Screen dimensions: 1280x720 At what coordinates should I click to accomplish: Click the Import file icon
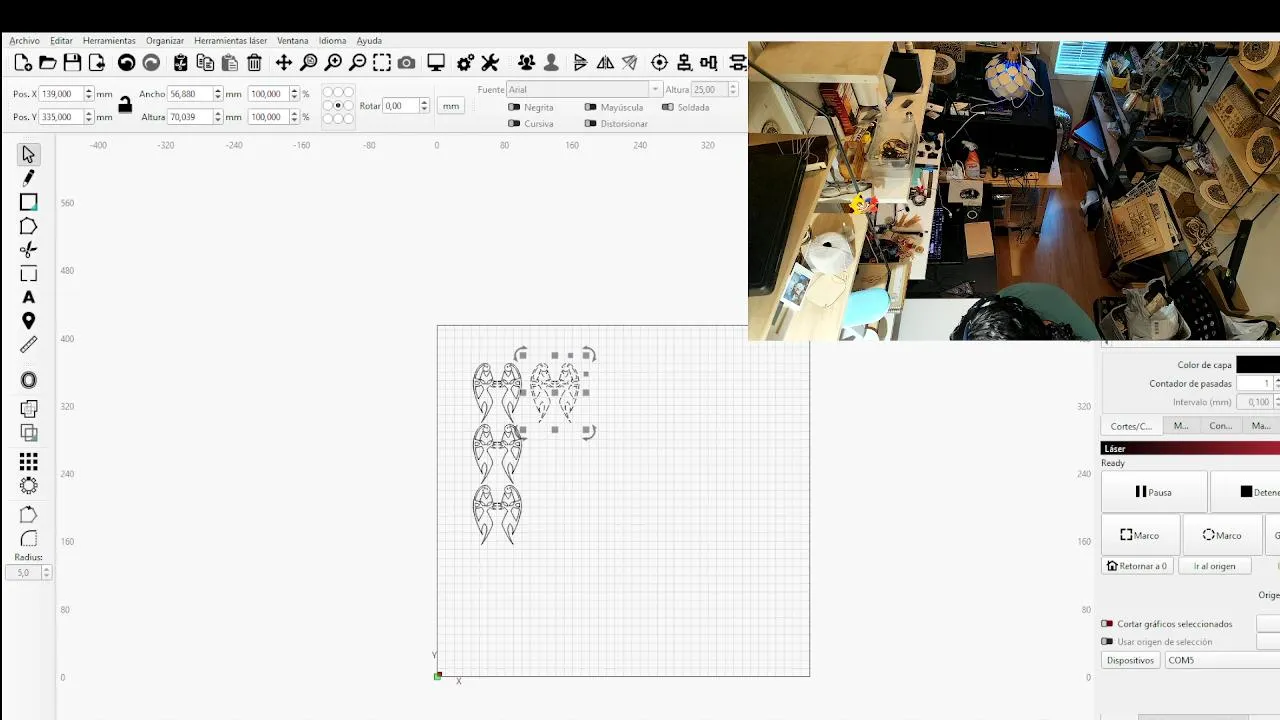[x=97, y=63]
